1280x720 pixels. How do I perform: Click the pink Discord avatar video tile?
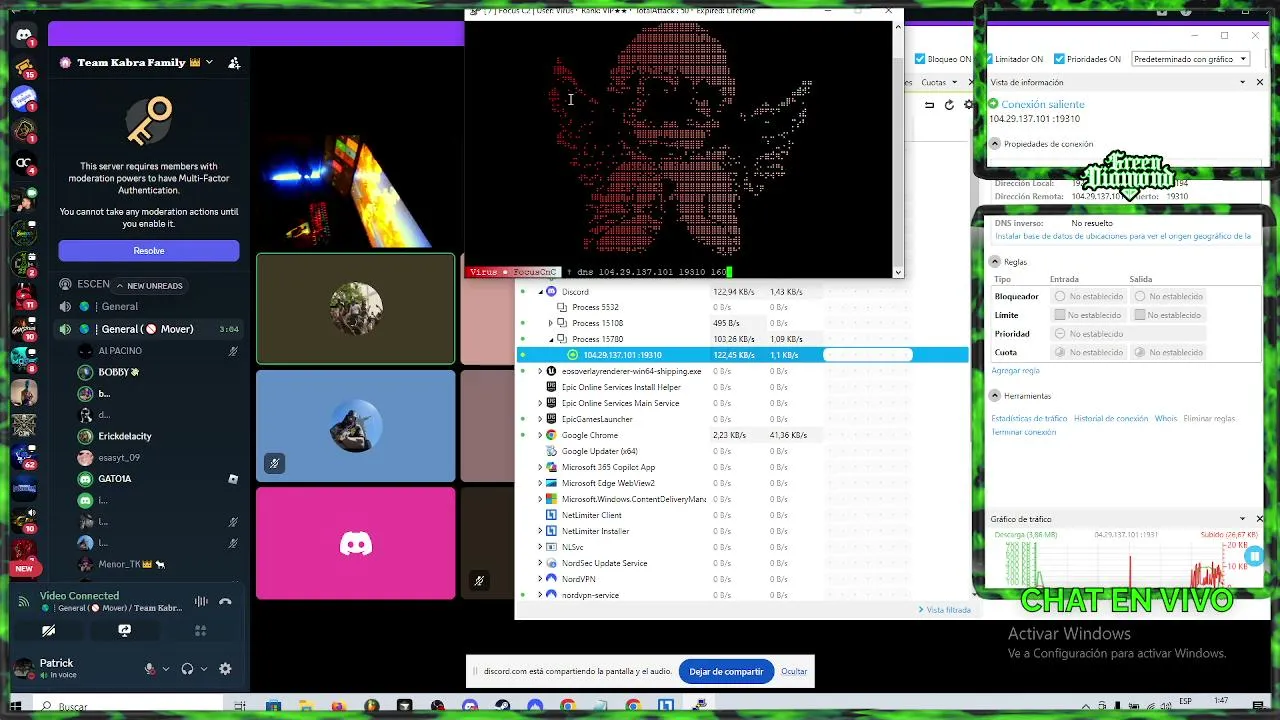click(x=356, y=543)
